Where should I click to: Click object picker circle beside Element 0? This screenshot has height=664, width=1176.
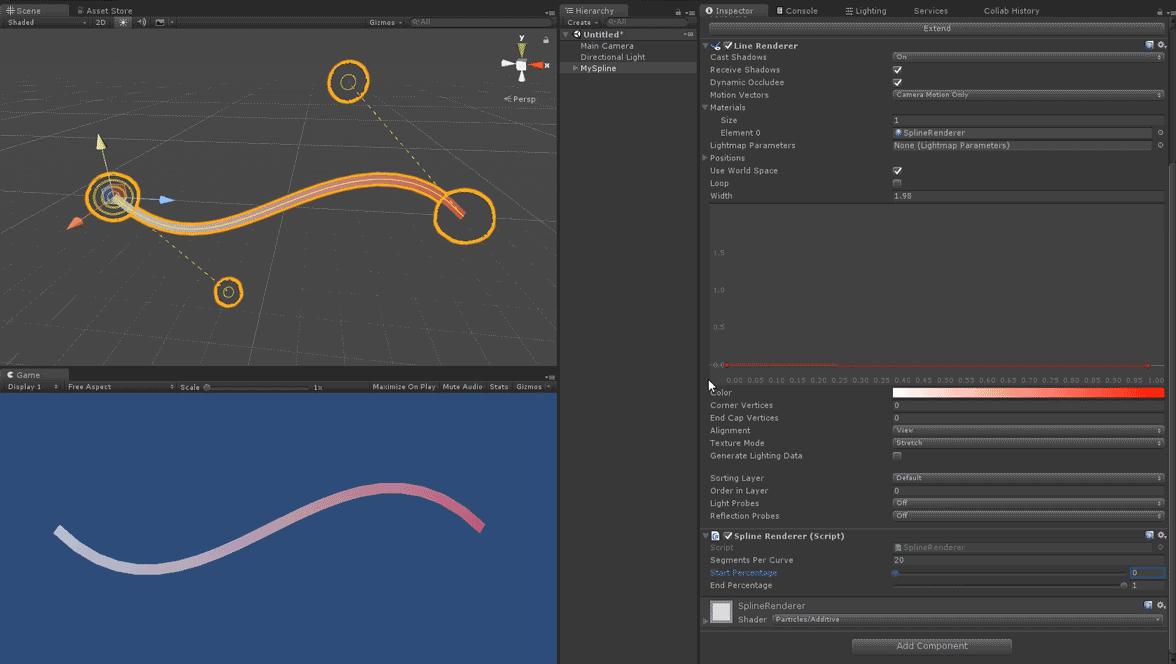1160,133
